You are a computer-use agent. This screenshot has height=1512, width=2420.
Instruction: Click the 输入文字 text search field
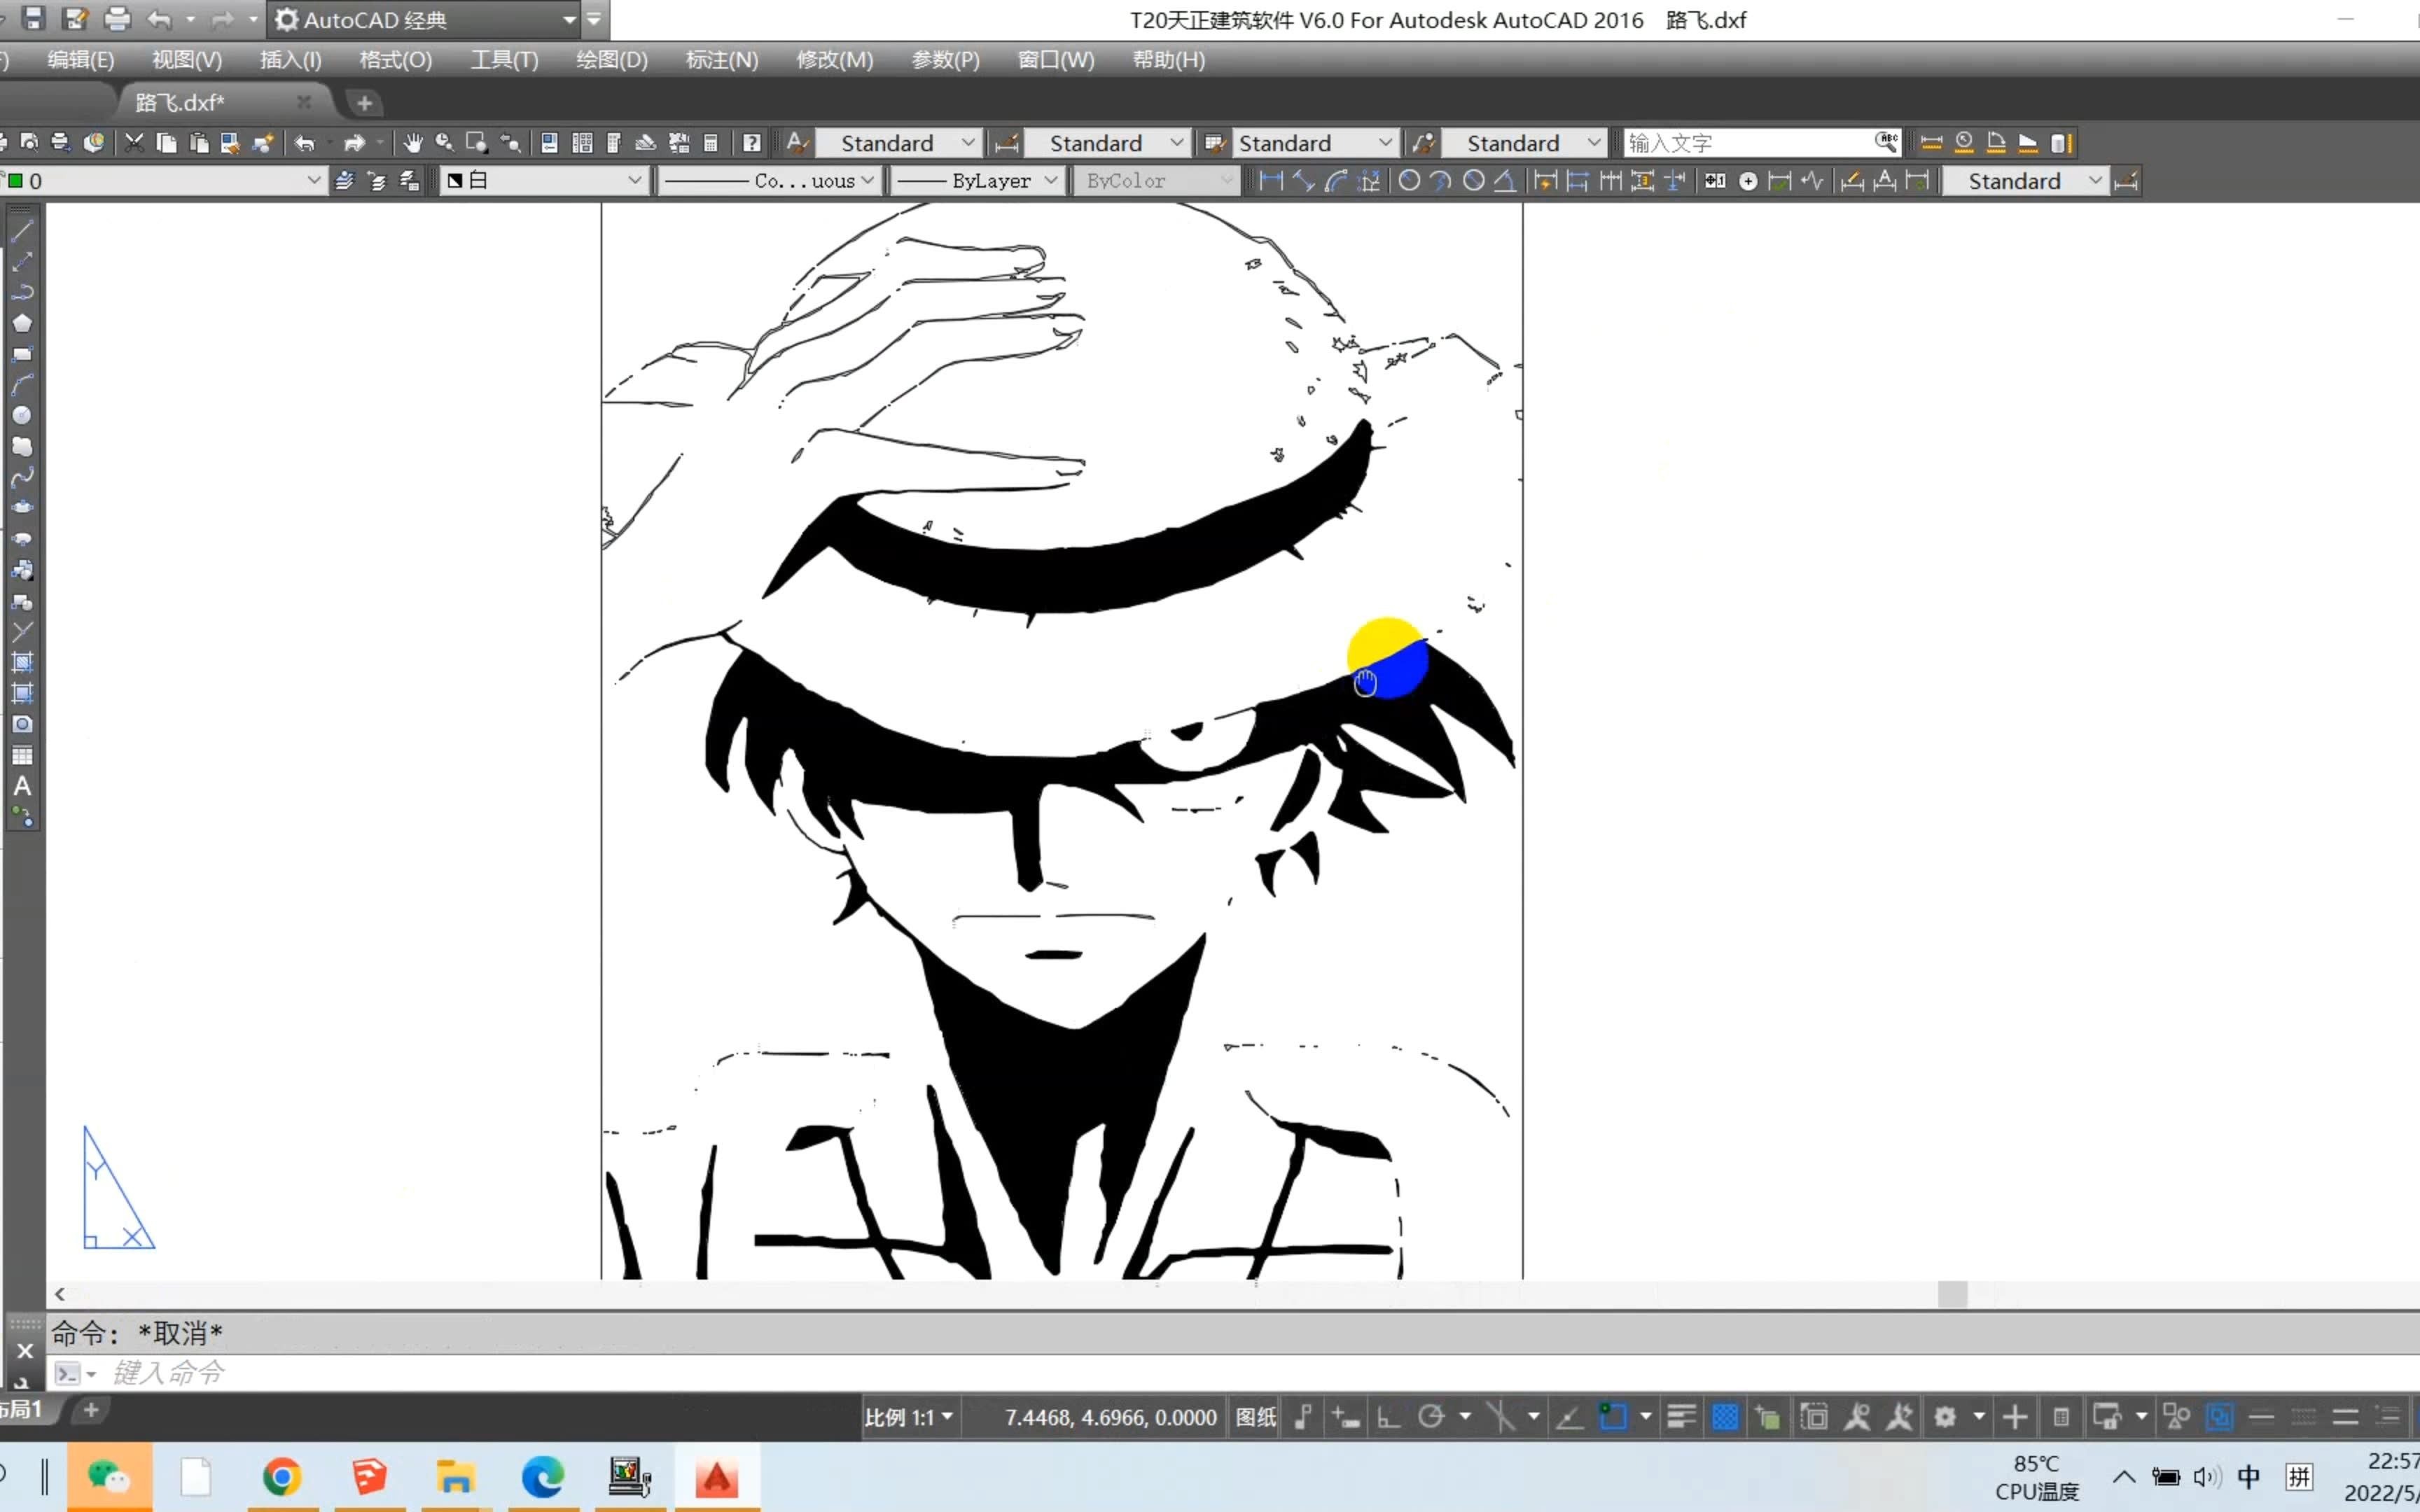tap(1748, 143)
